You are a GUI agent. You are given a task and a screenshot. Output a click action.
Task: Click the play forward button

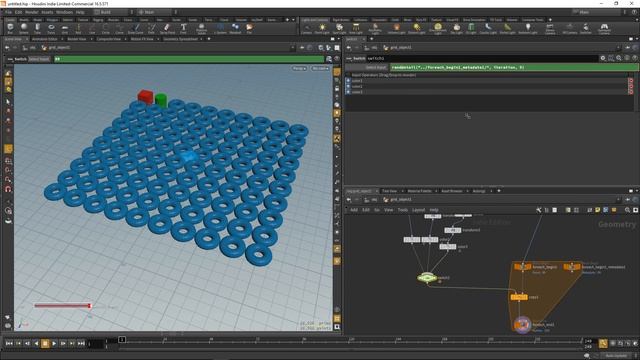[x=54, y=344]
